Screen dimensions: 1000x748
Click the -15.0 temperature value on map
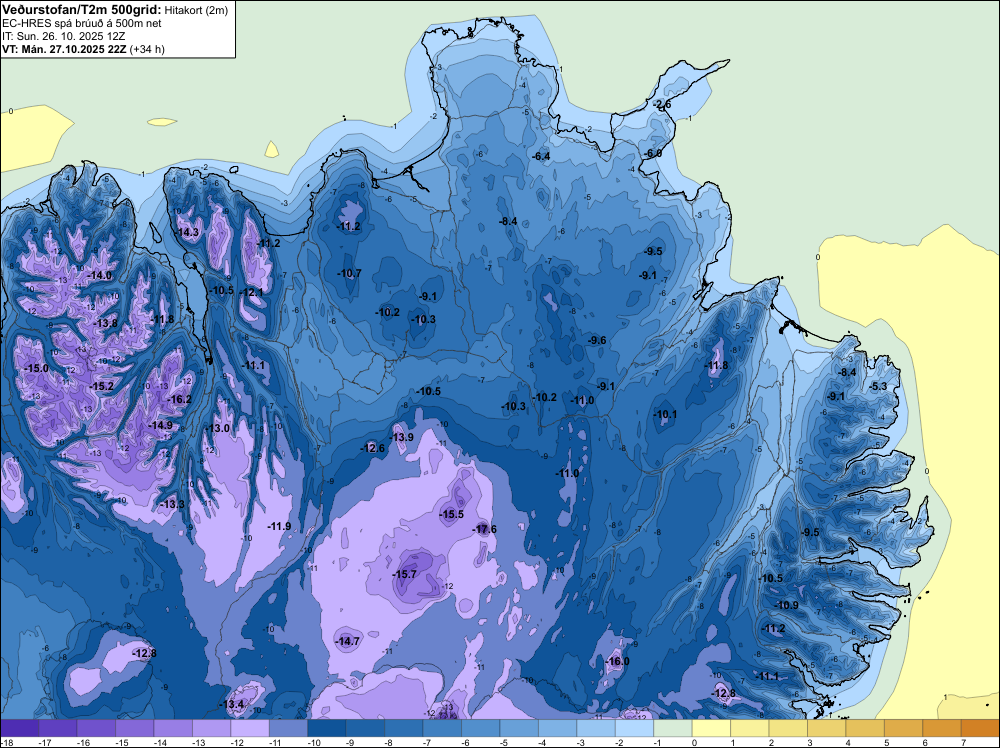point(36,368)
